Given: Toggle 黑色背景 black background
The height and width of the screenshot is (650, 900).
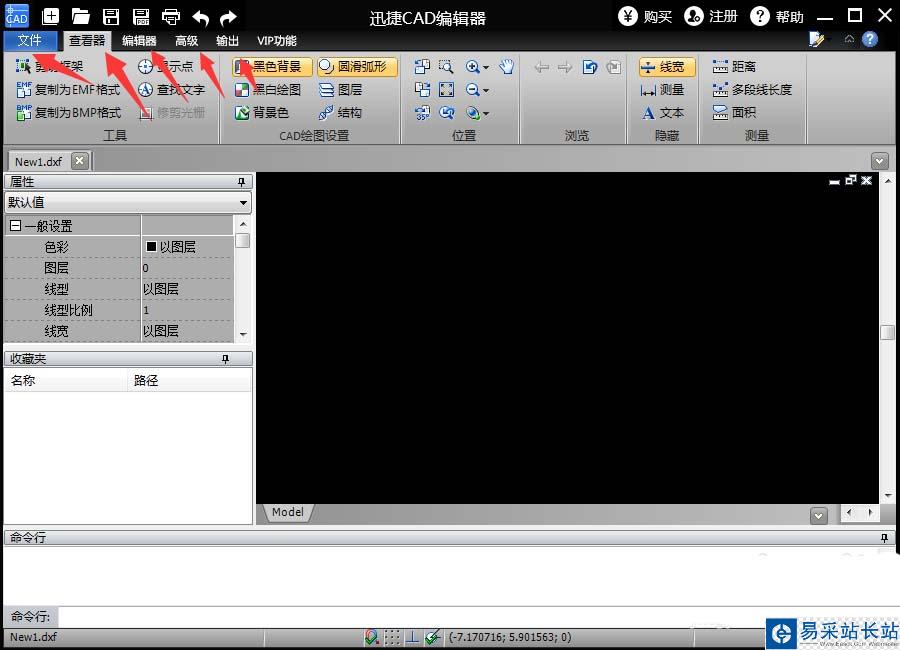Looking at the screenshot, I should (272, 67).
